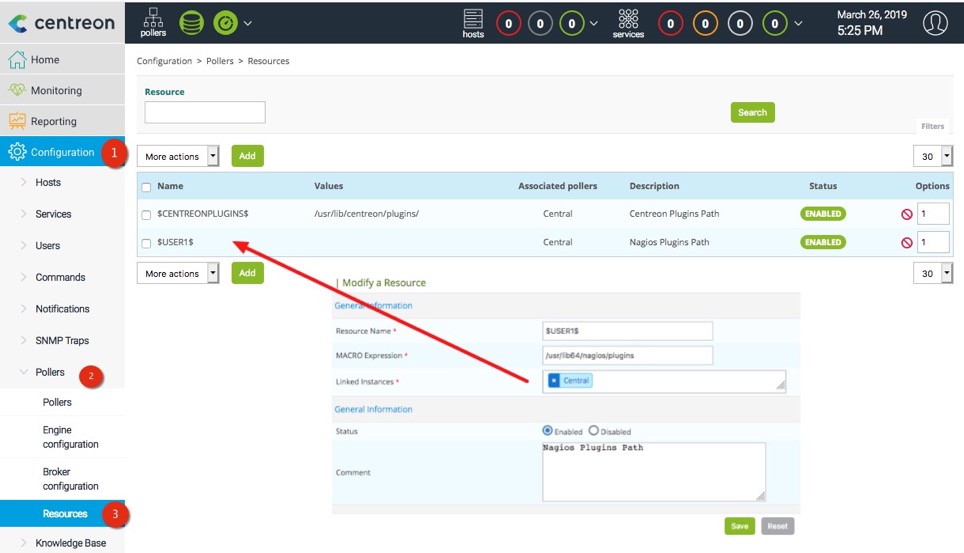964x553 pixels.
Task: Click the Resource search input field
Action: point(205,112)
